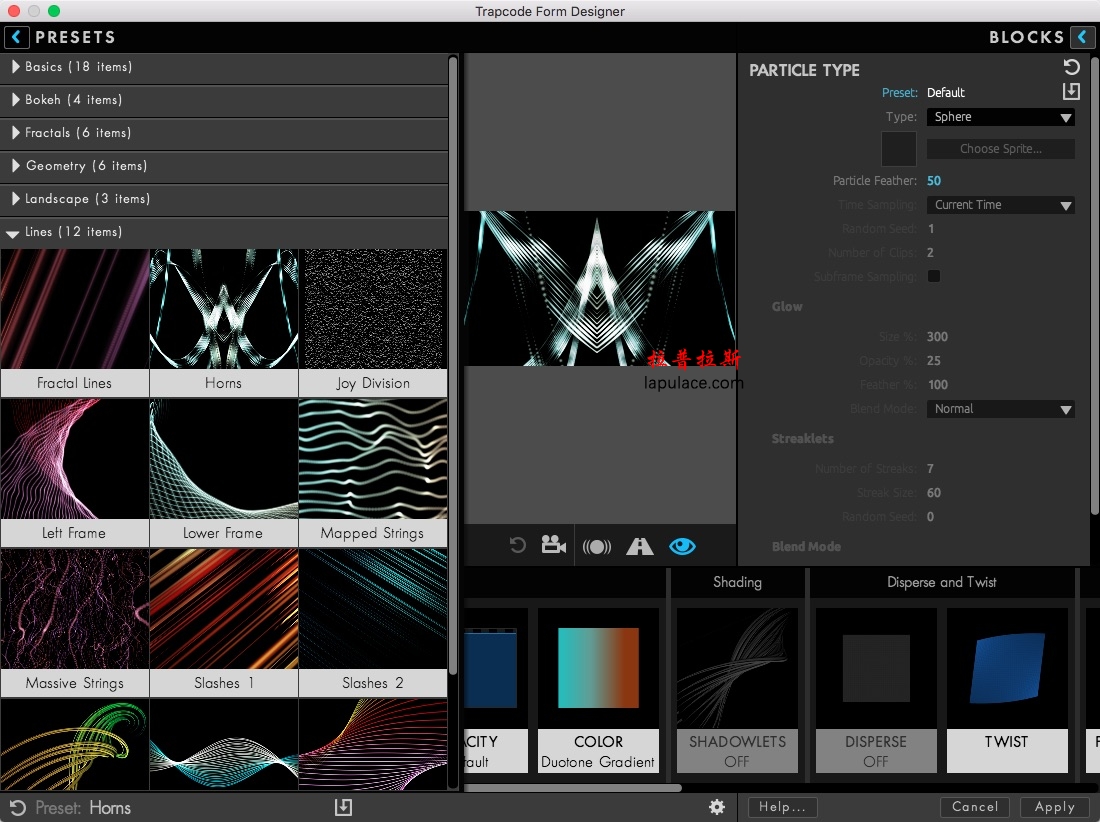The image size is (1100, 822).
Task: Select the Left Frame preset
Action: (x=74, y=473)
